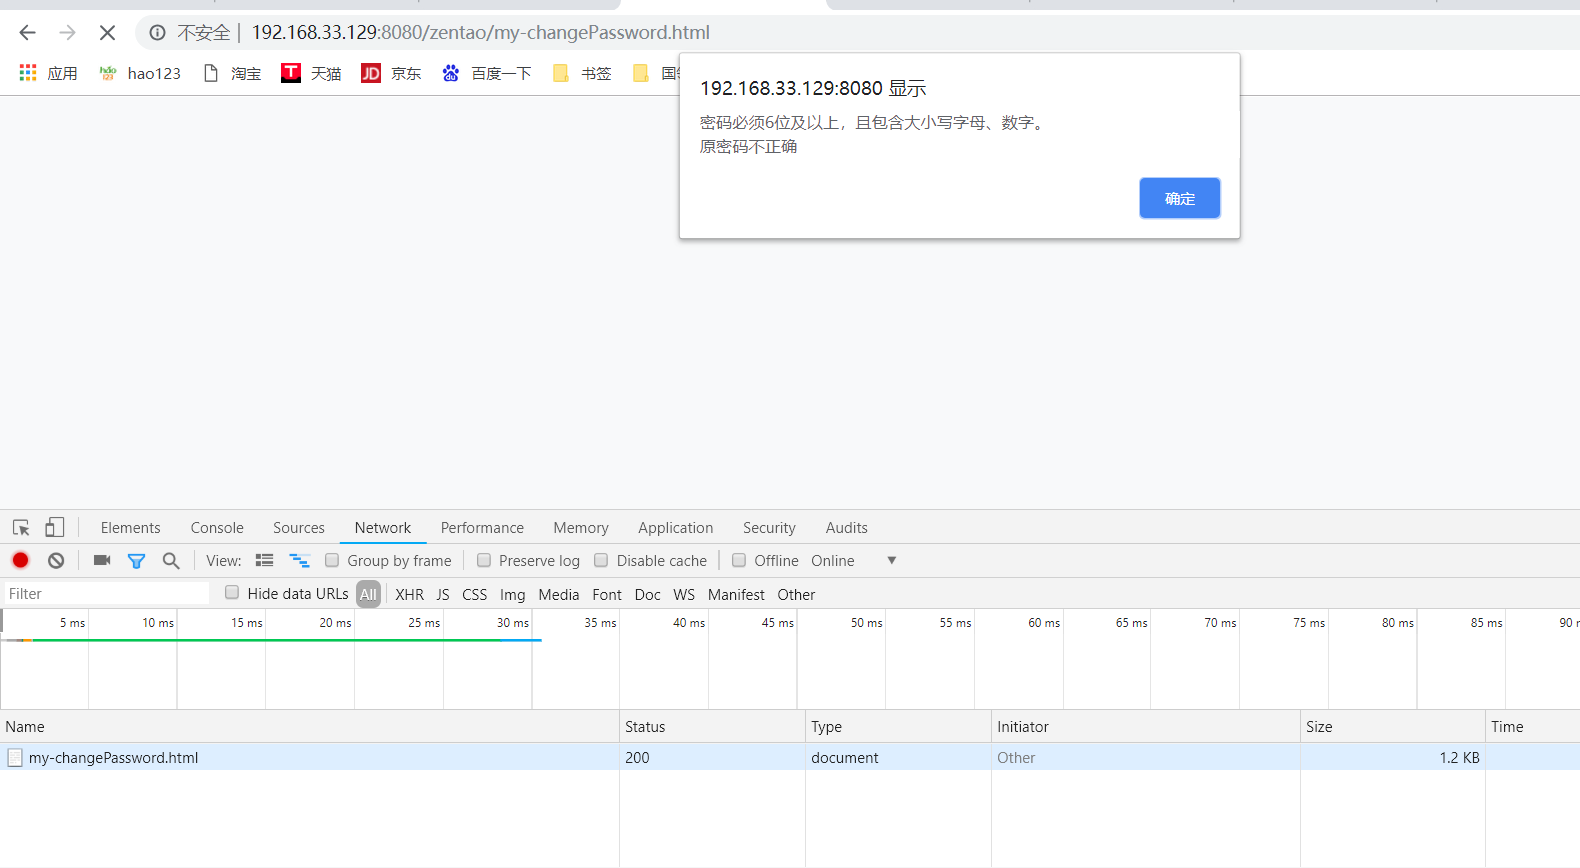Select the inspect element picker icon
Image resolution: width=1580 pixels, height=868 pixels.
point(21,528)
